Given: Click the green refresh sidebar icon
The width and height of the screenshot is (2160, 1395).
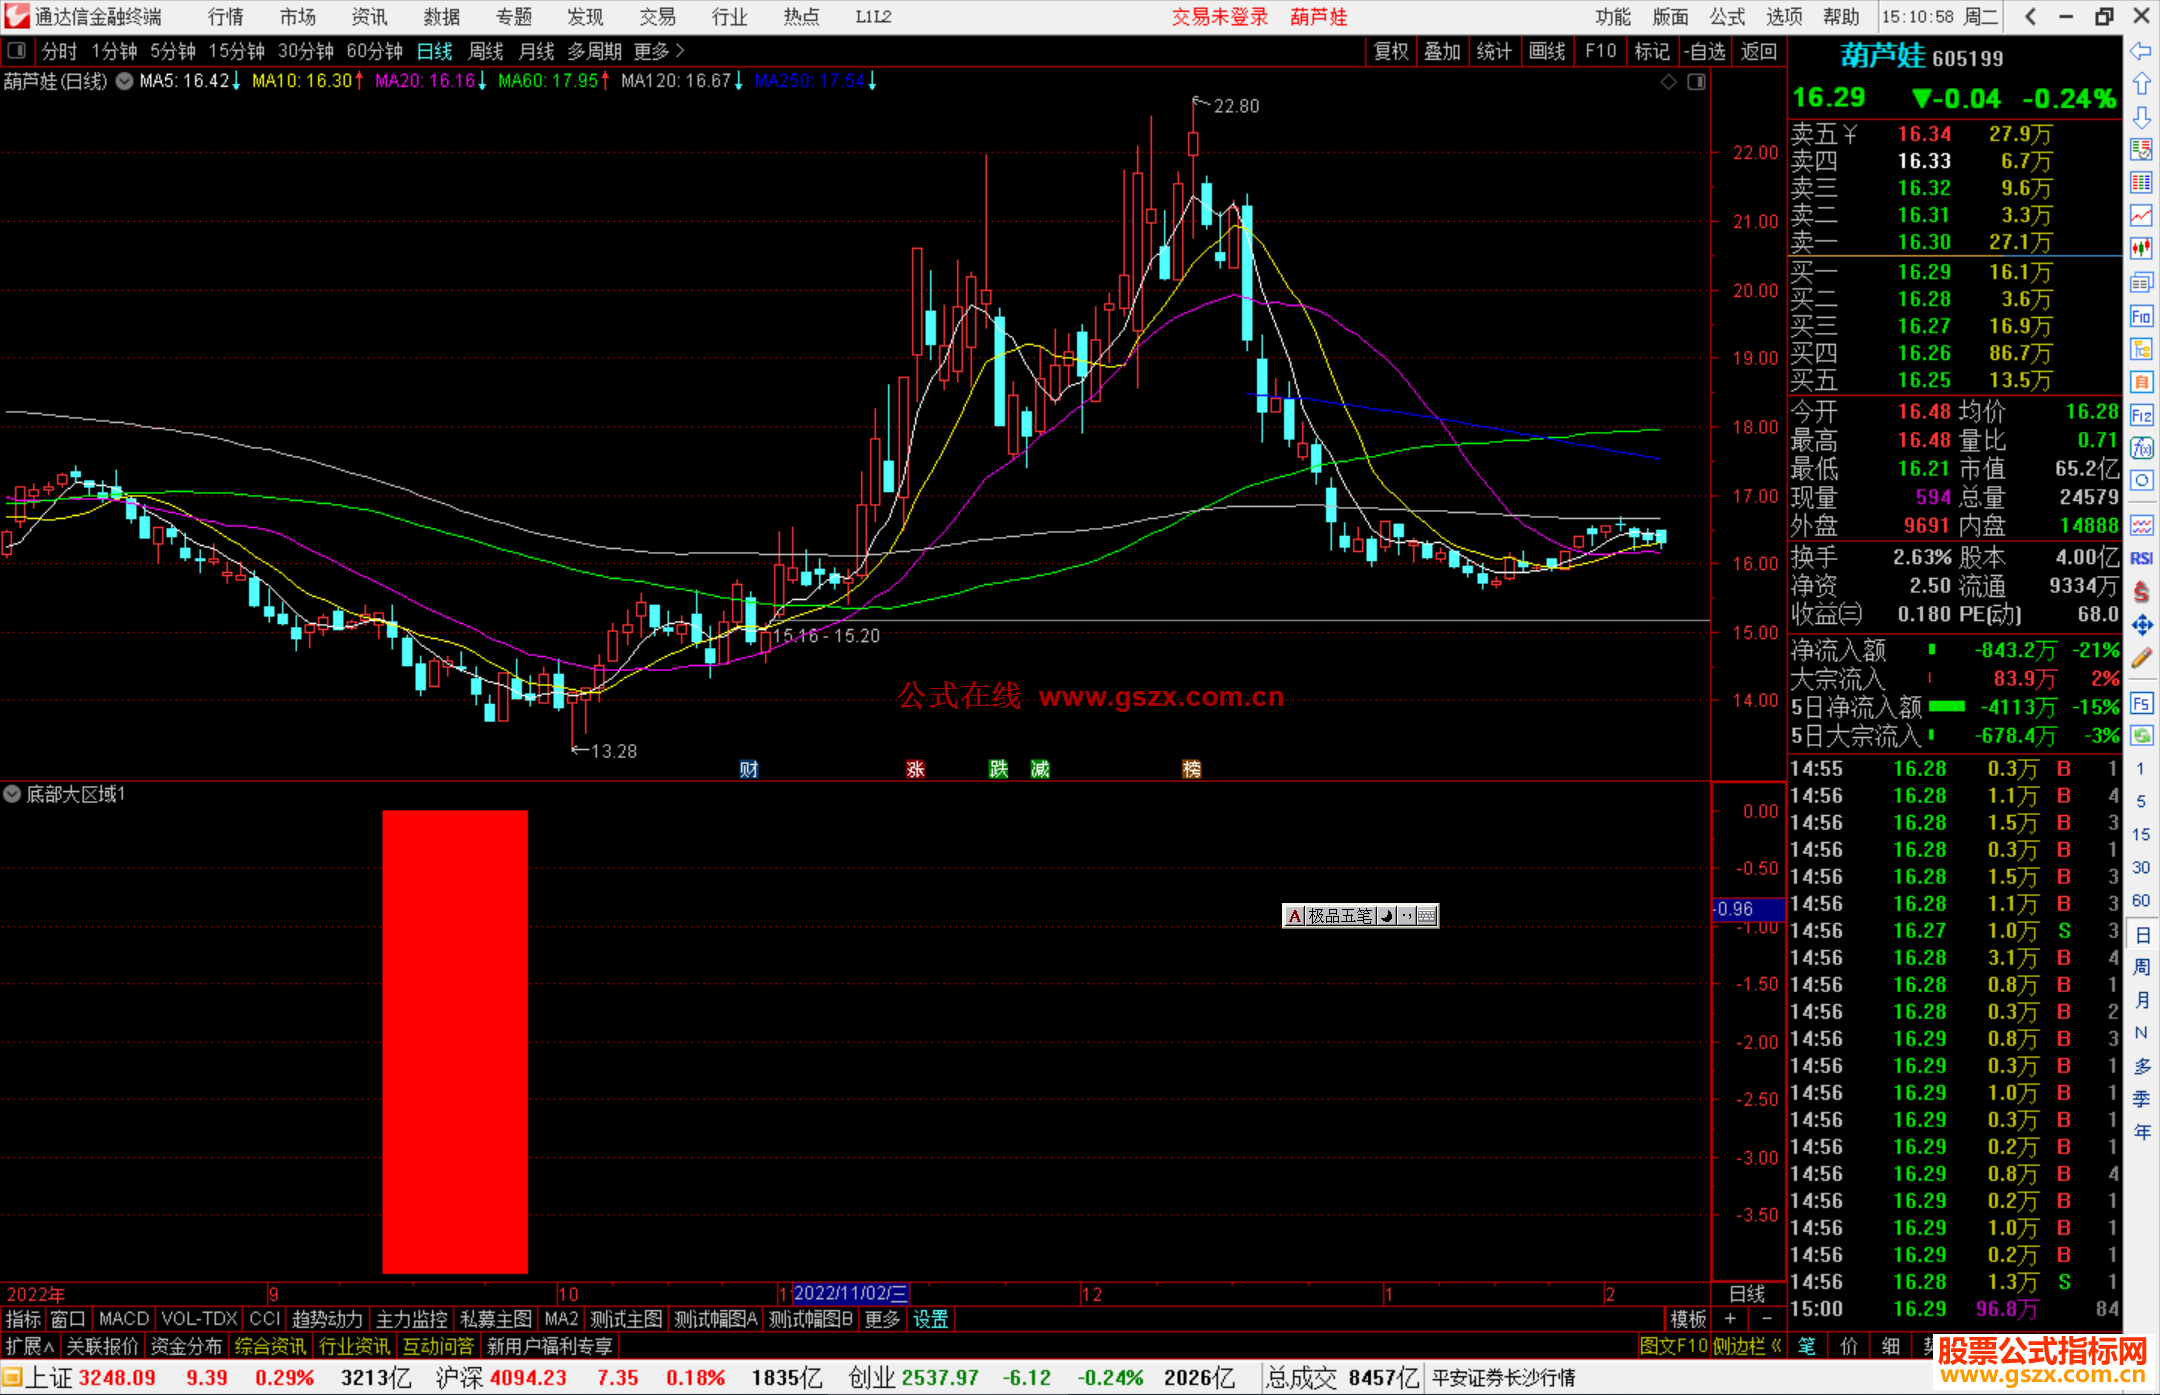Looking at the screenshot, I should pyautogui.click(x=2141, y=736).
